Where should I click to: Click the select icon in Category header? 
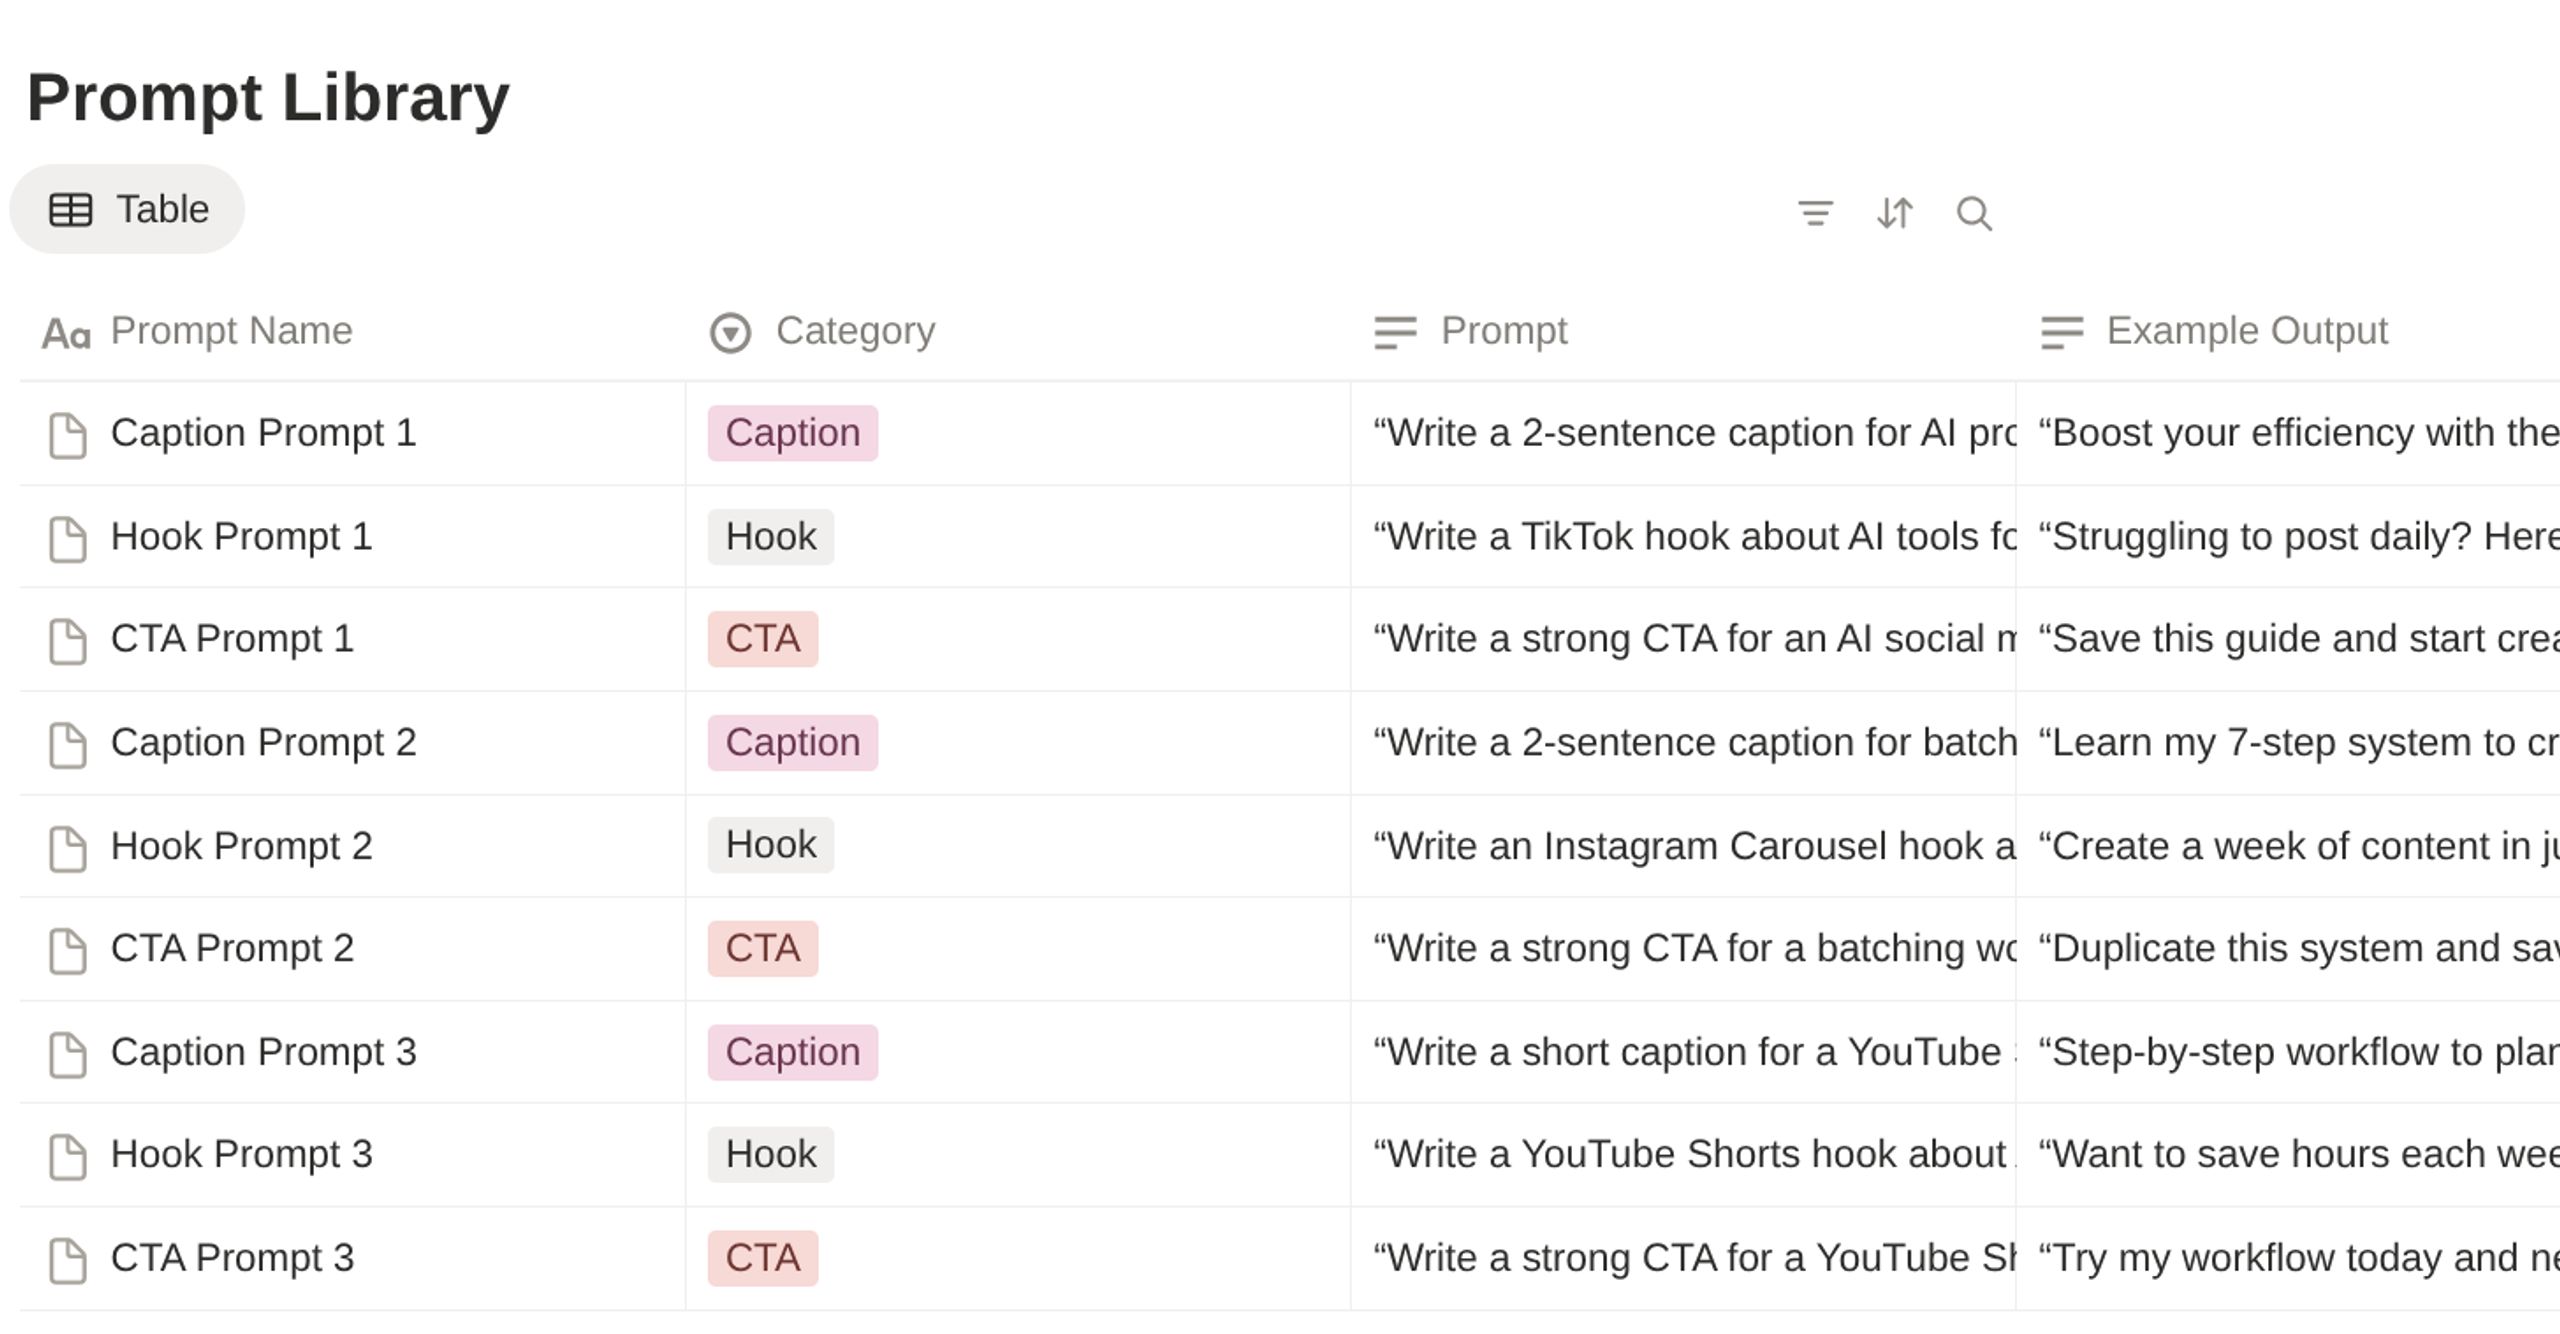[730, 332]
